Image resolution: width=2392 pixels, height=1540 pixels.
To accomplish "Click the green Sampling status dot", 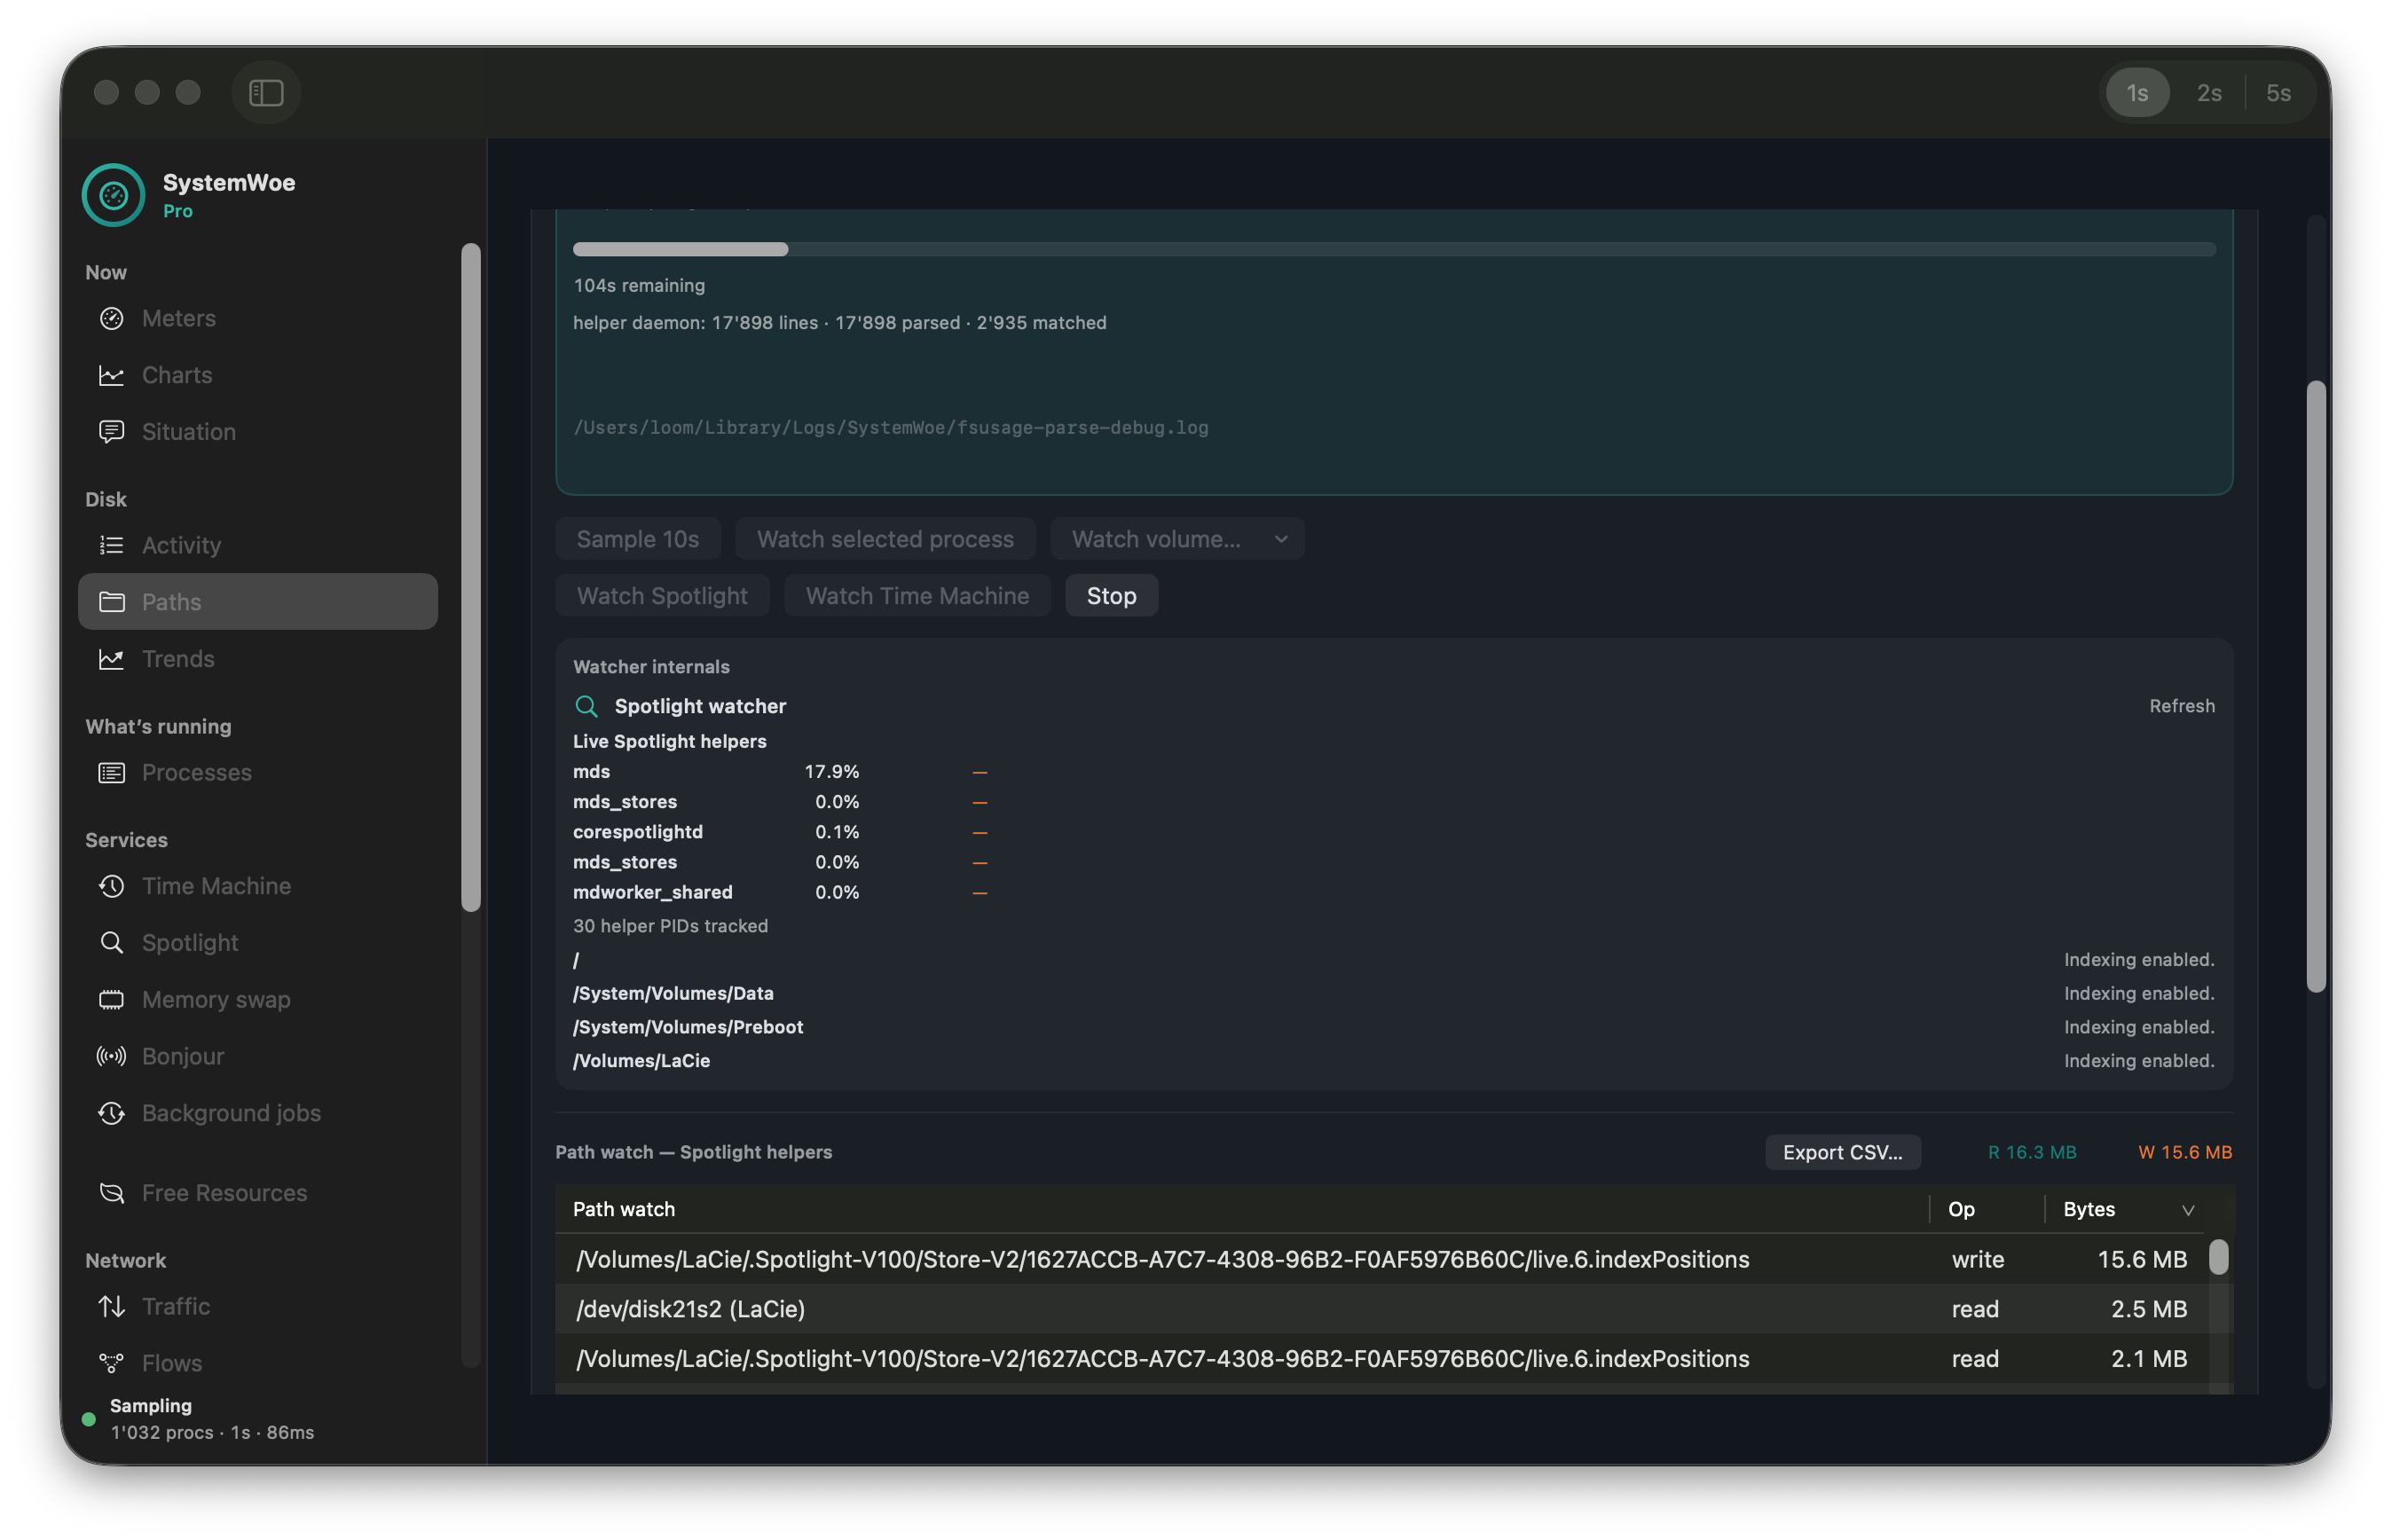I will (x=88, y=1419).
